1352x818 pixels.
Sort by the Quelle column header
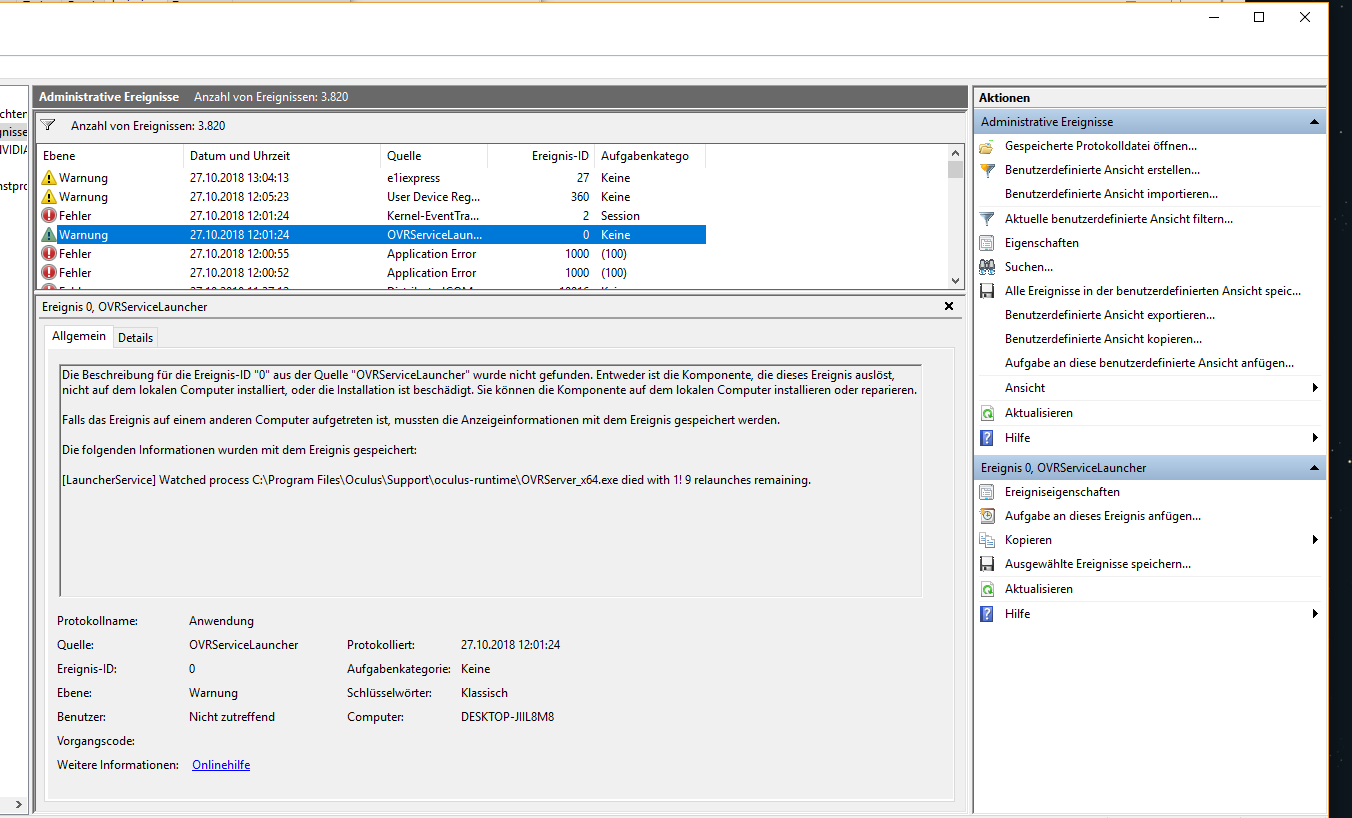[x=434, y=156]
